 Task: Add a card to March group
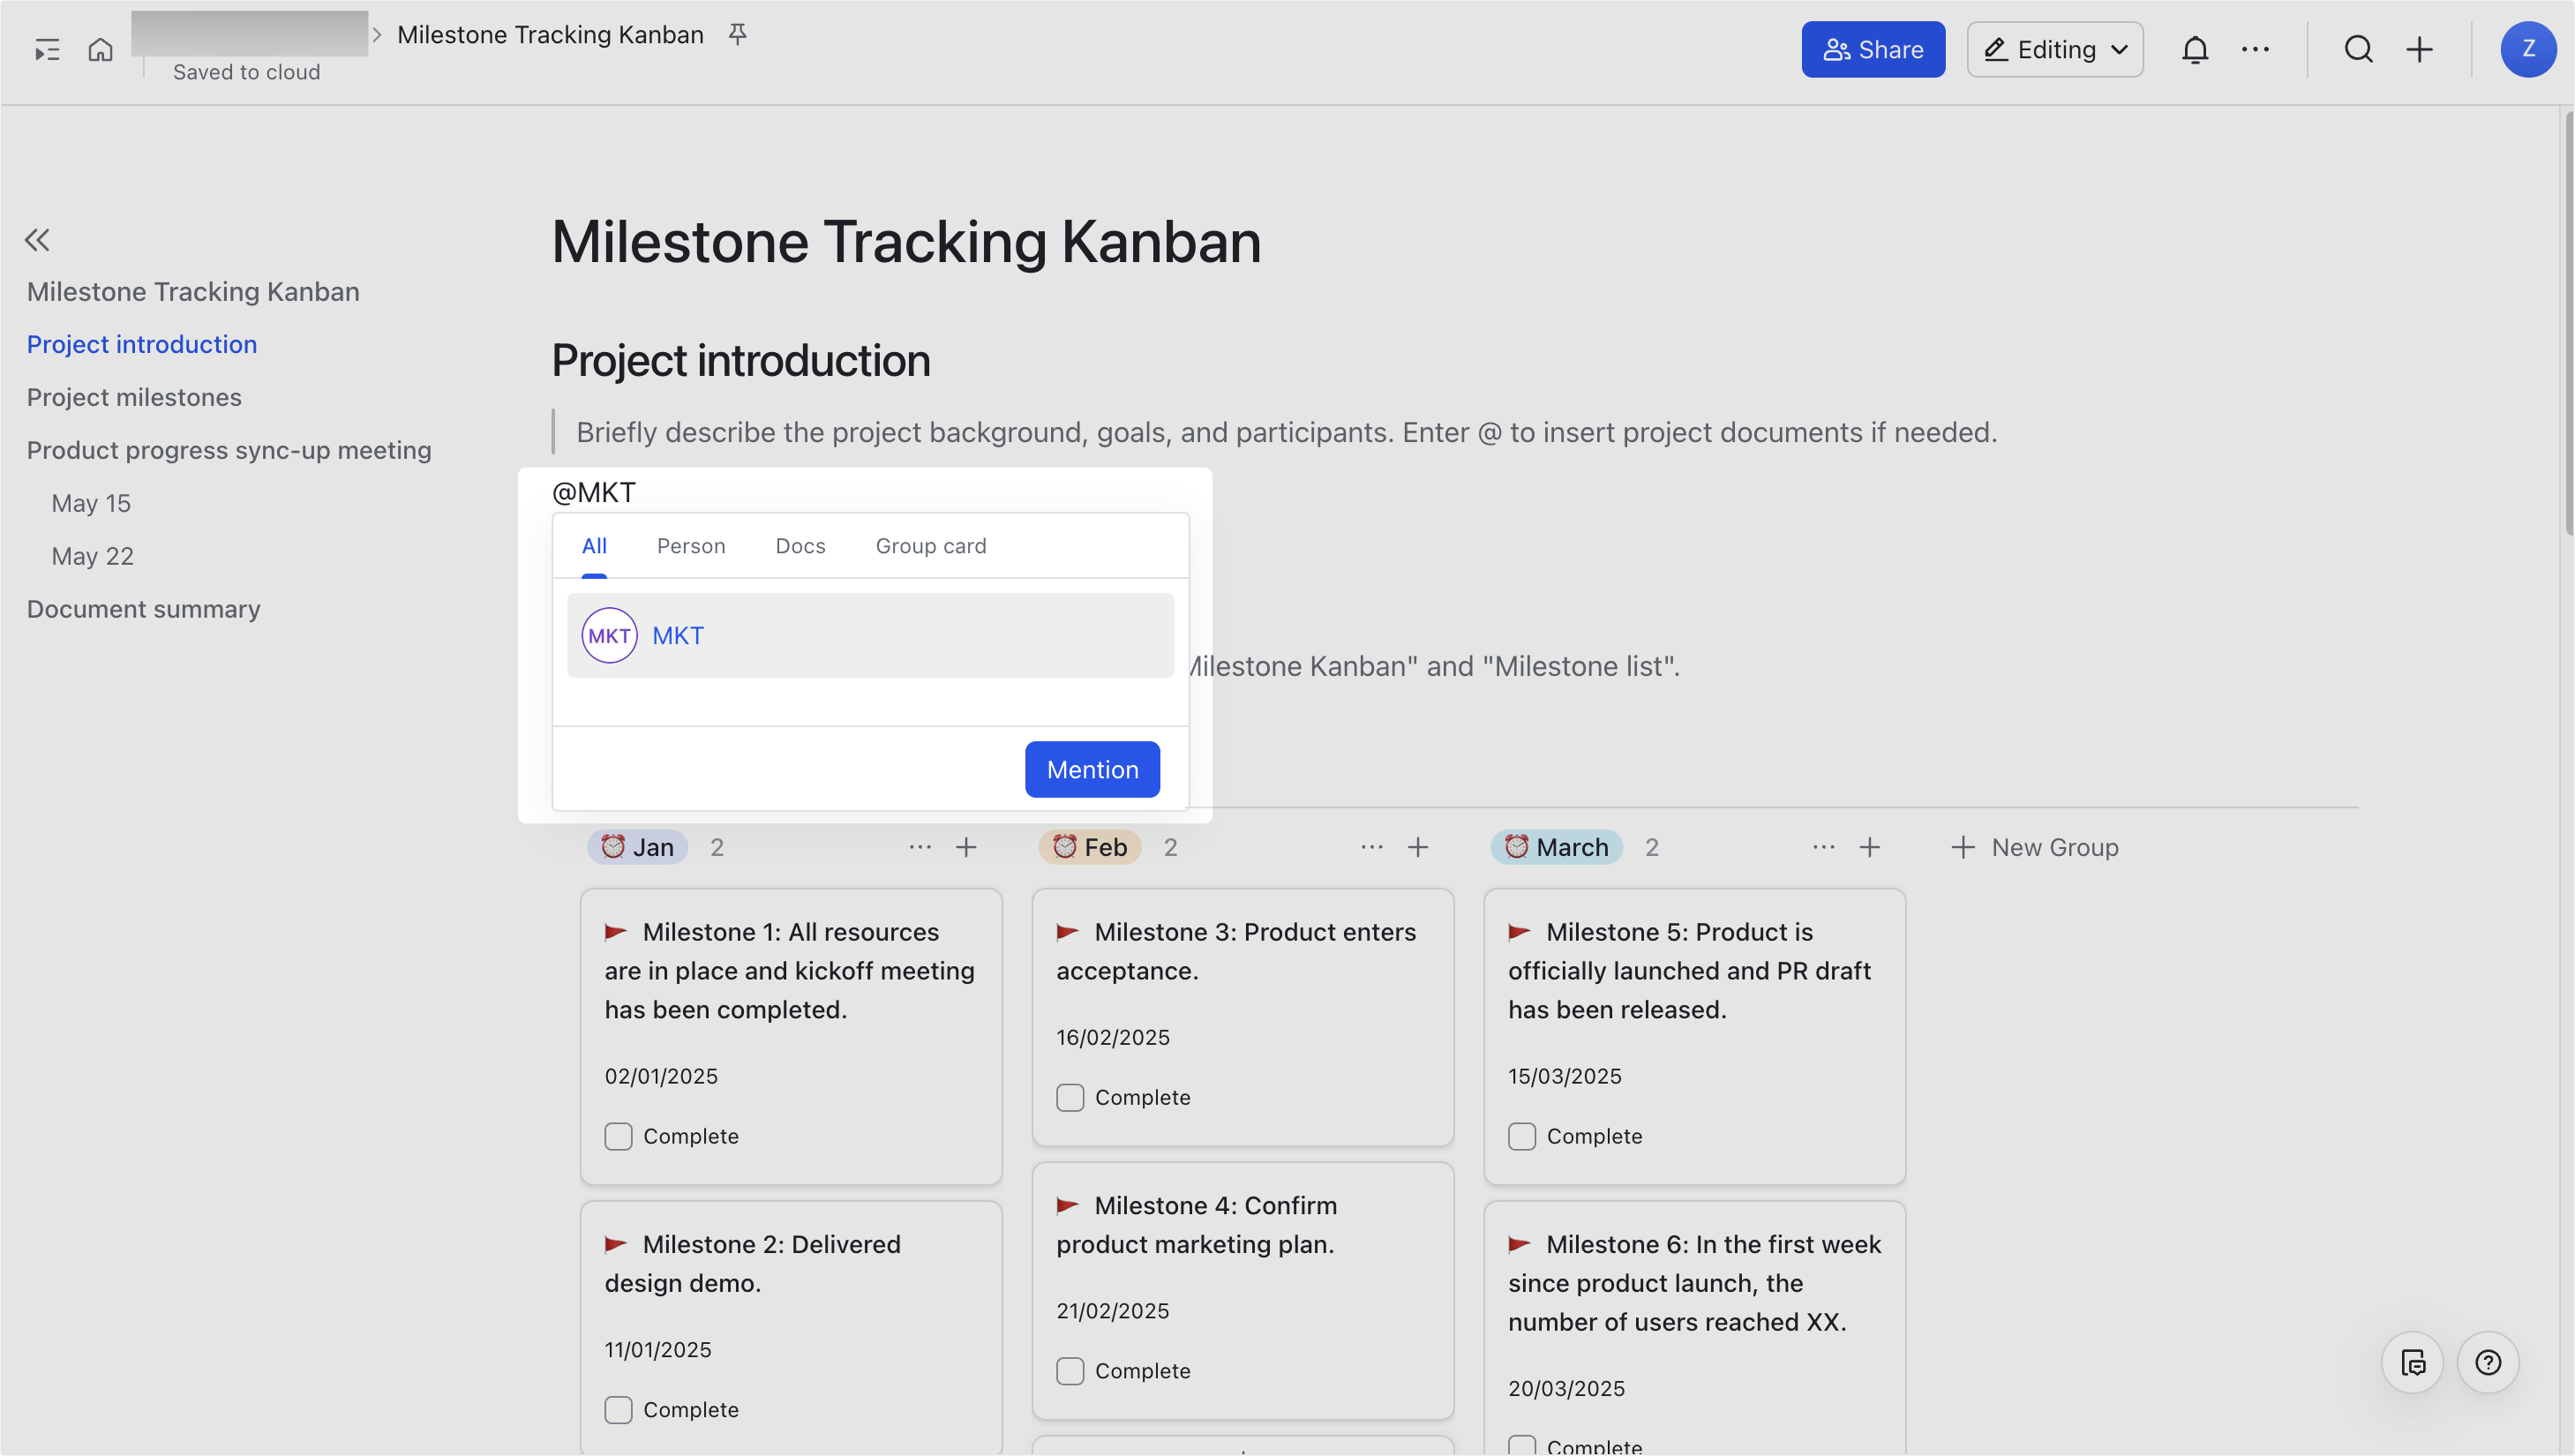pyautogui.click(x=1869, y=847)
